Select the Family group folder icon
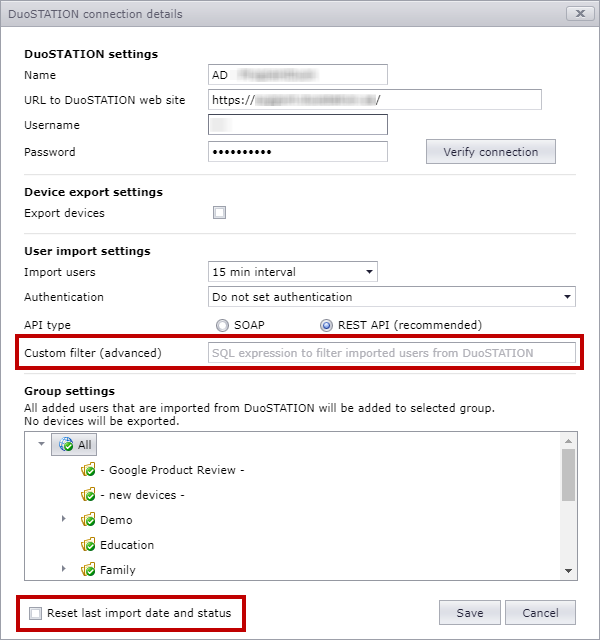Screen dimensions: 600x640 (88, 570)
